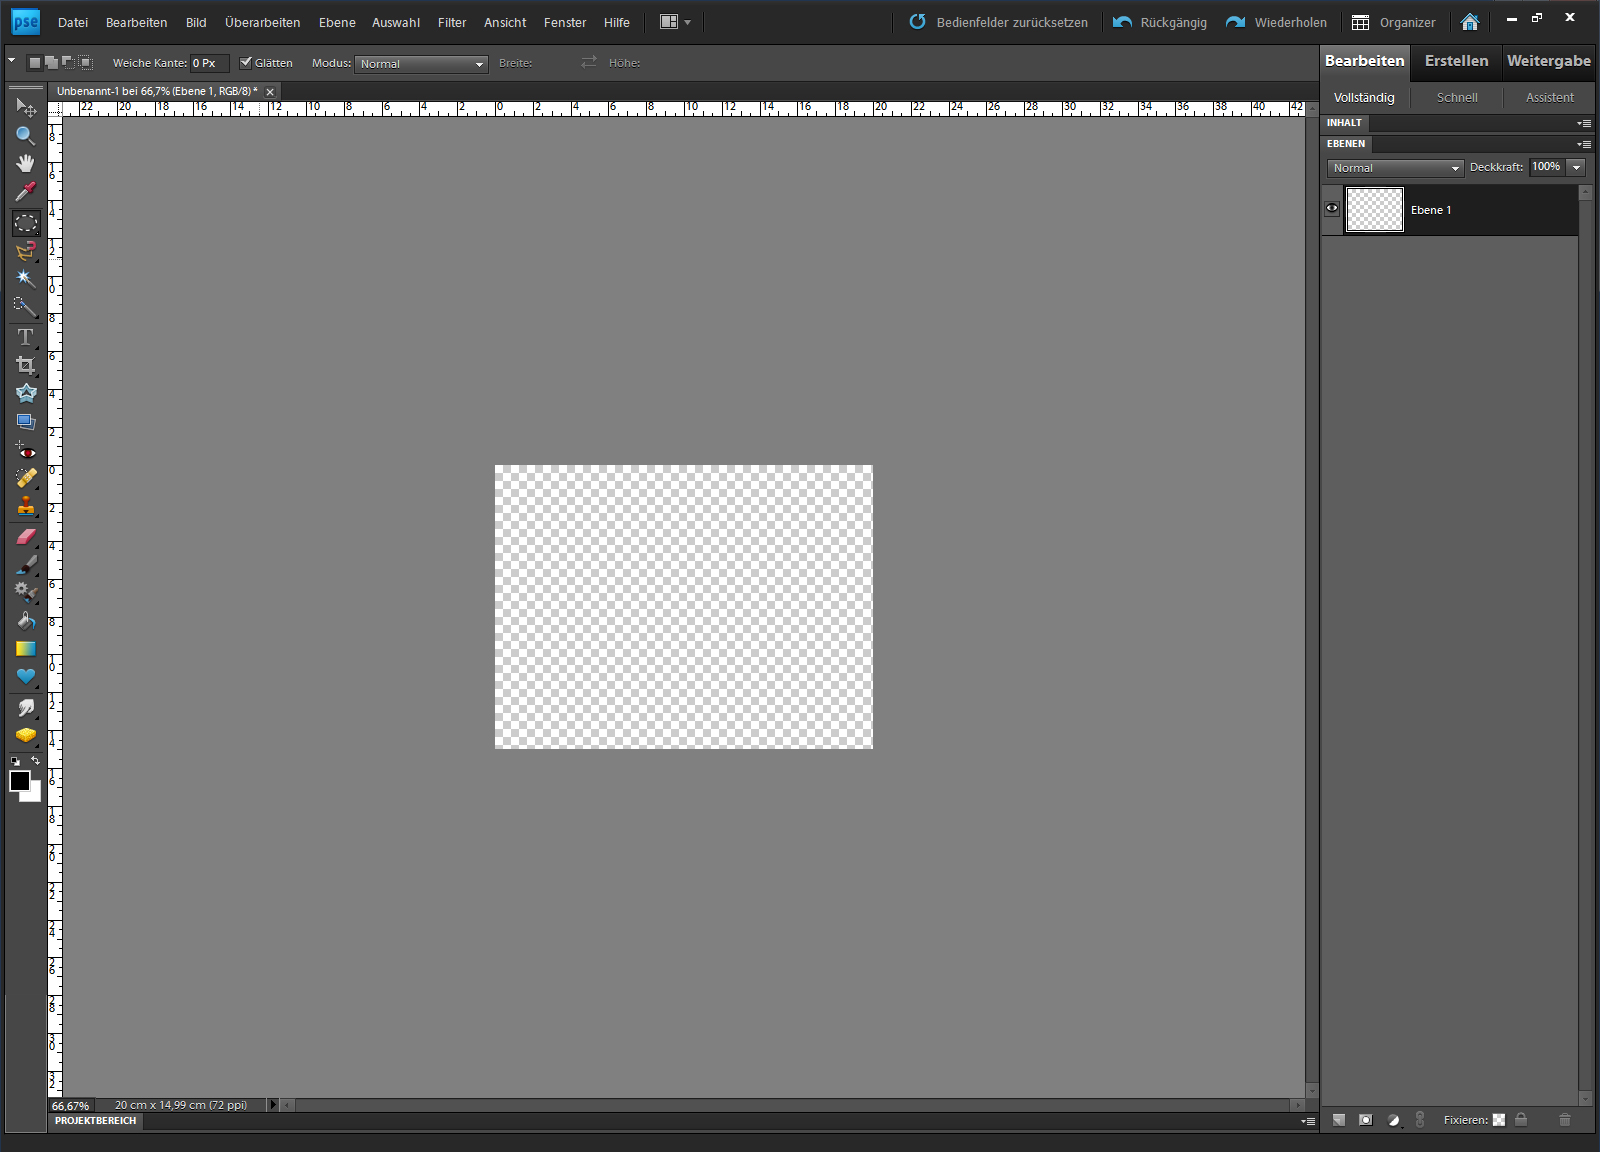Open the arrange documents layout dropdown
The image size is (1600, 1152).
[676, 22]
